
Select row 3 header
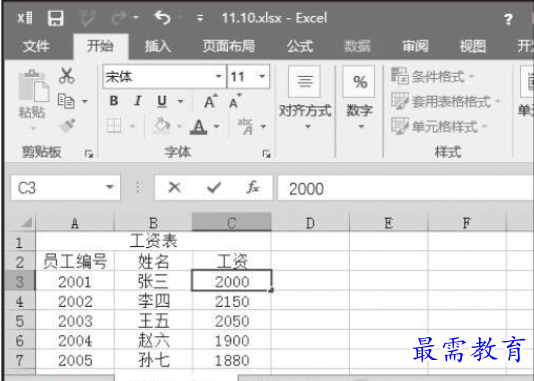coord(20,281)
